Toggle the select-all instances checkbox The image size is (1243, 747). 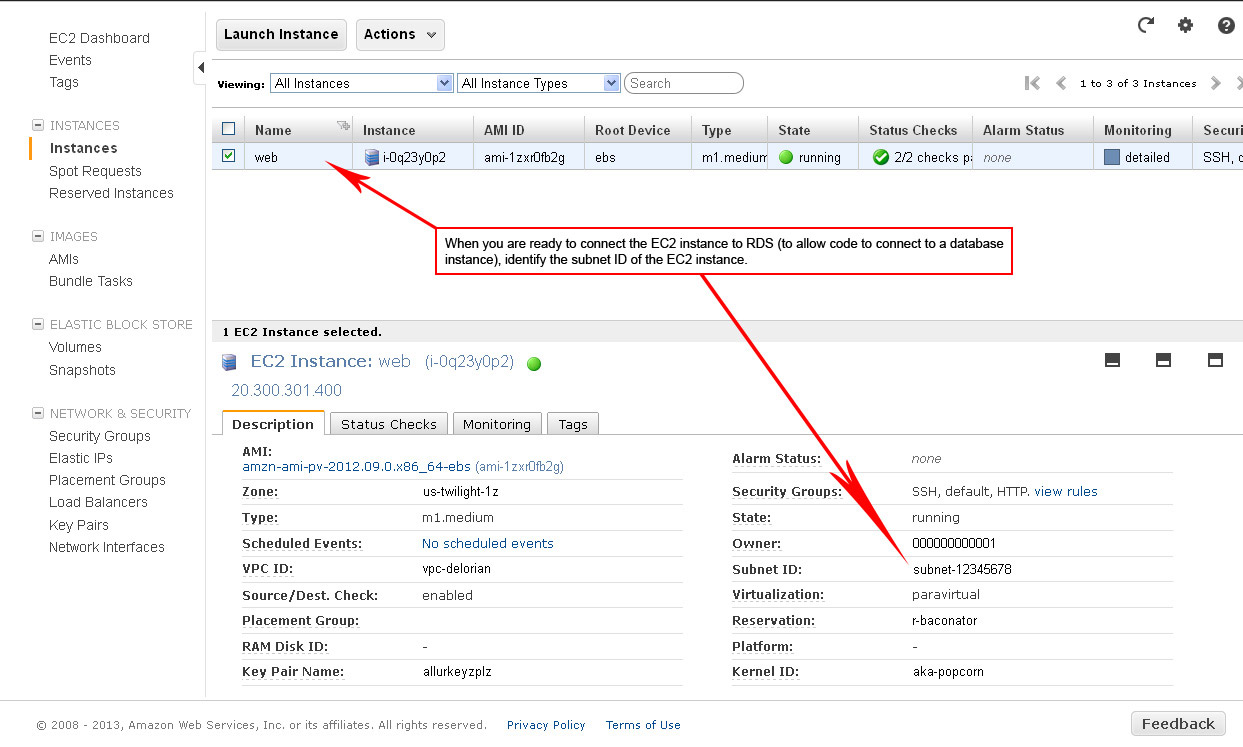pyautogui.click(x=228, y=129)
